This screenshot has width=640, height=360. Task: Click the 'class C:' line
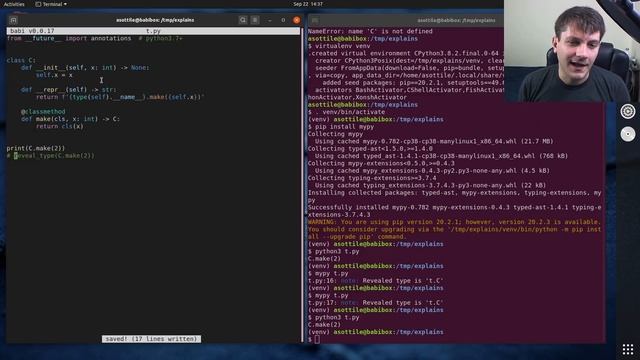21,60
